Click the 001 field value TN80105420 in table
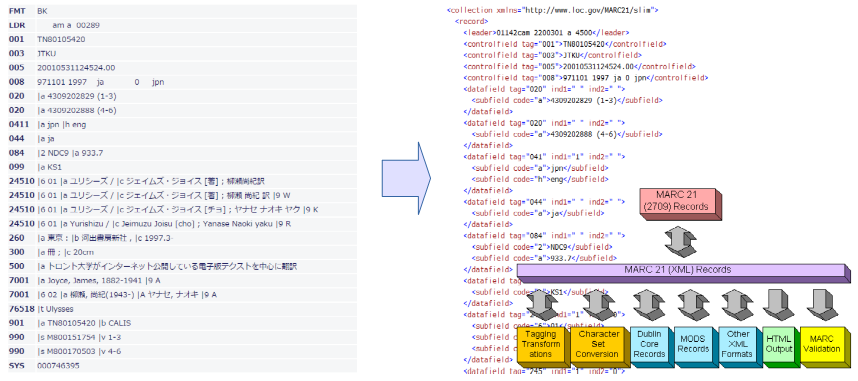 (61, 39)
